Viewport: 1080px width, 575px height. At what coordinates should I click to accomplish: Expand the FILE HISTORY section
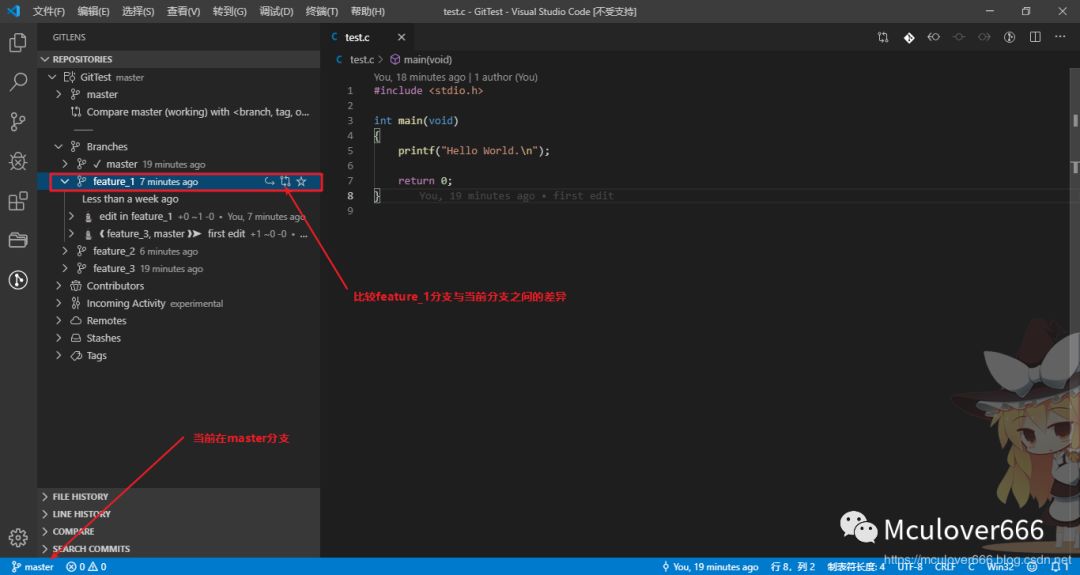pyautogui.click(x=178, y=496)
